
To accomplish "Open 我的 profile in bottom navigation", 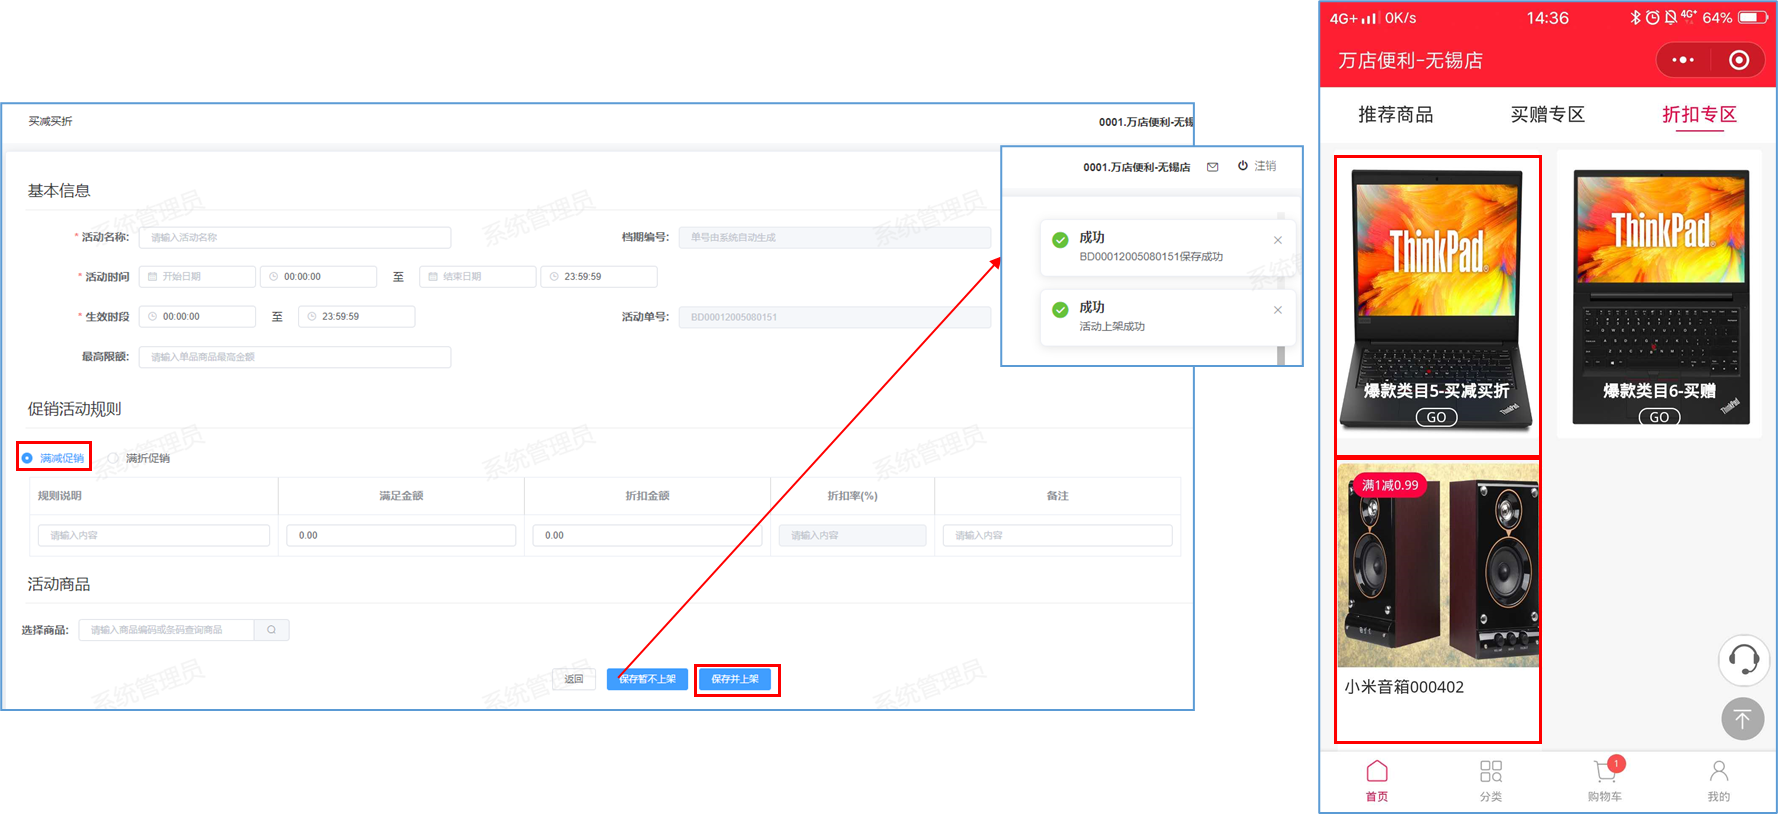I will pyautogui.click(x=1719, y=781).
